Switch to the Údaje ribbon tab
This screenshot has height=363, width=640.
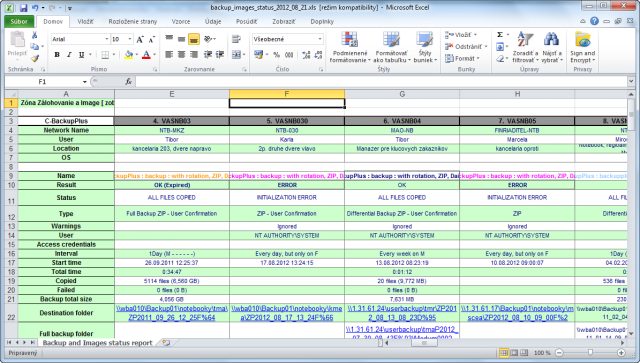coord(213,22)
